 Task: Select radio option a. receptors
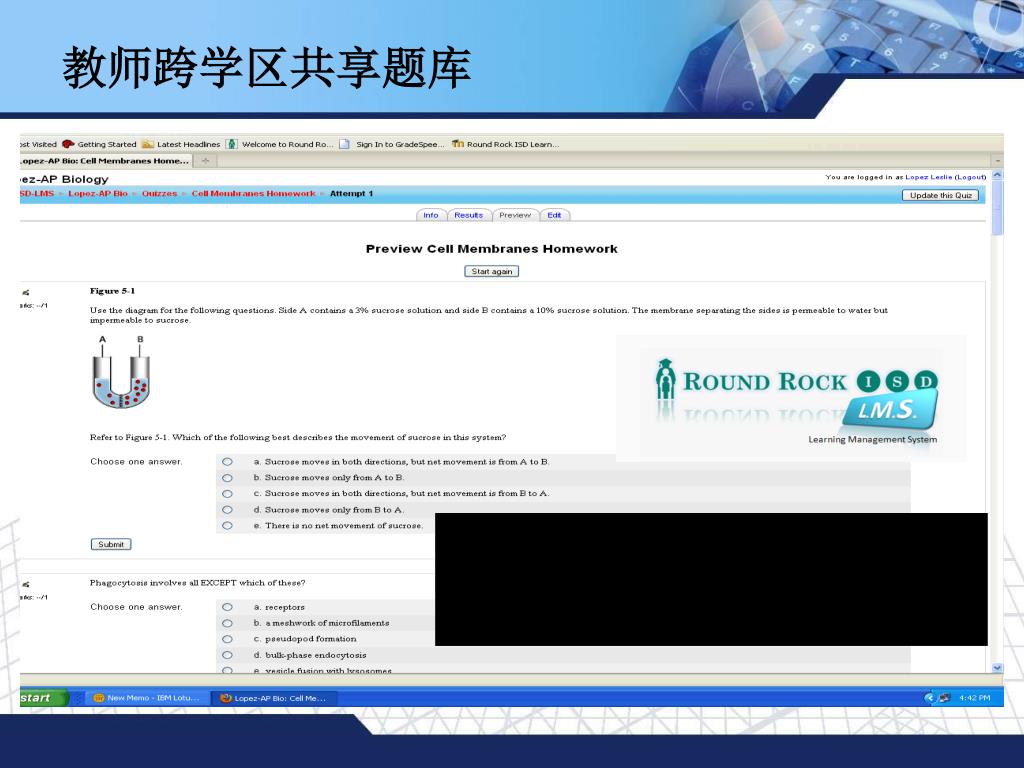pyautogui.click(x=227, y=607)
